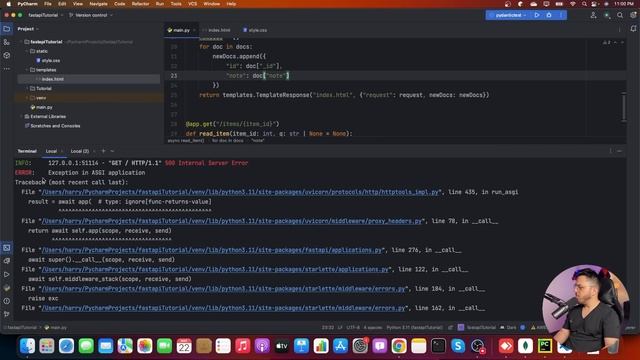Open the Project tool window folder icon
The image size is (640, 360).
[7, 29]
